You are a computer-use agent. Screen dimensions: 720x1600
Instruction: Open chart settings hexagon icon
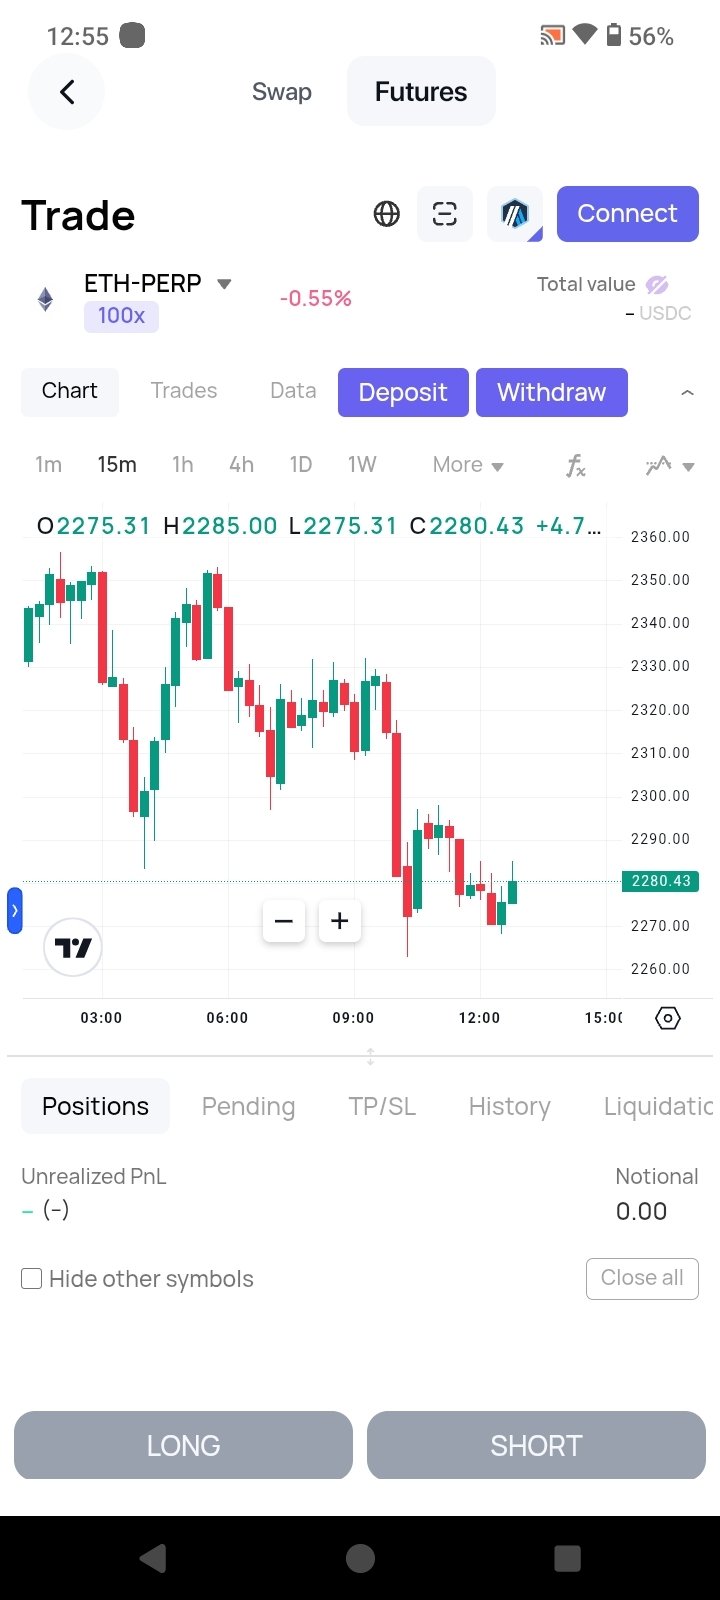click(x=668, y=1018)
